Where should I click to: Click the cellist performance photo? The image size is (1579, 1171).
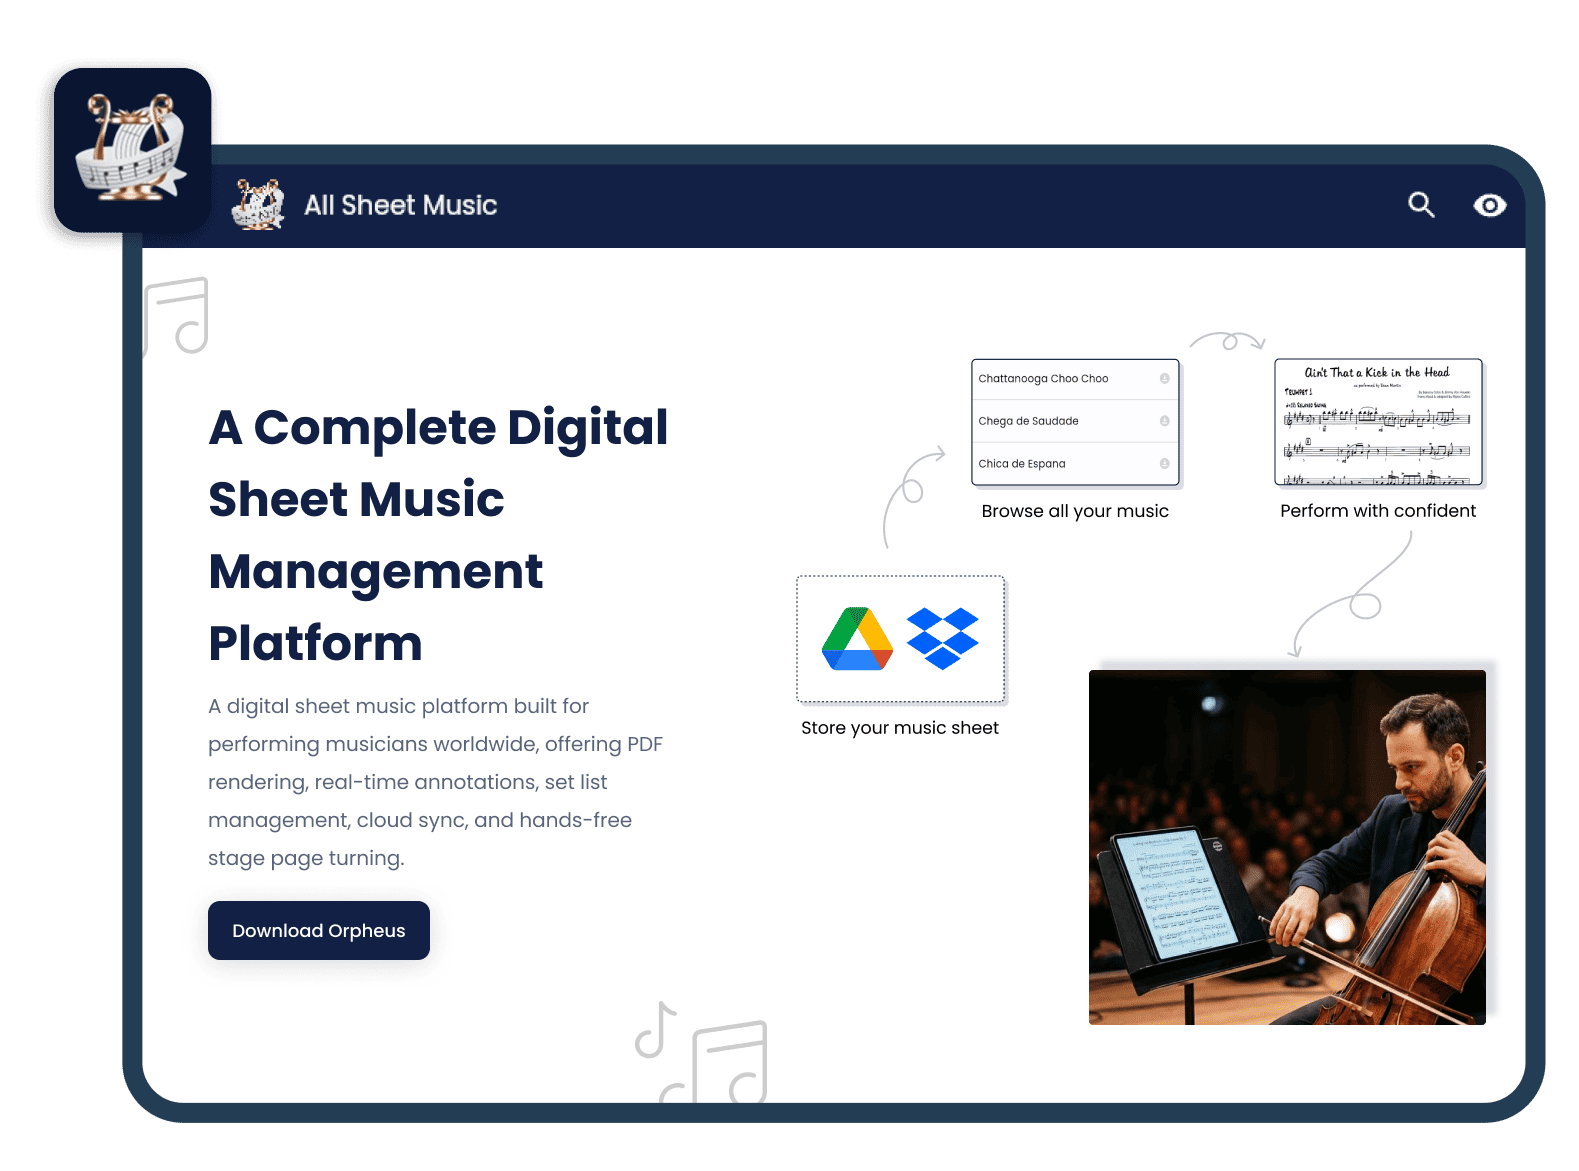click(x=1287, y=847)
